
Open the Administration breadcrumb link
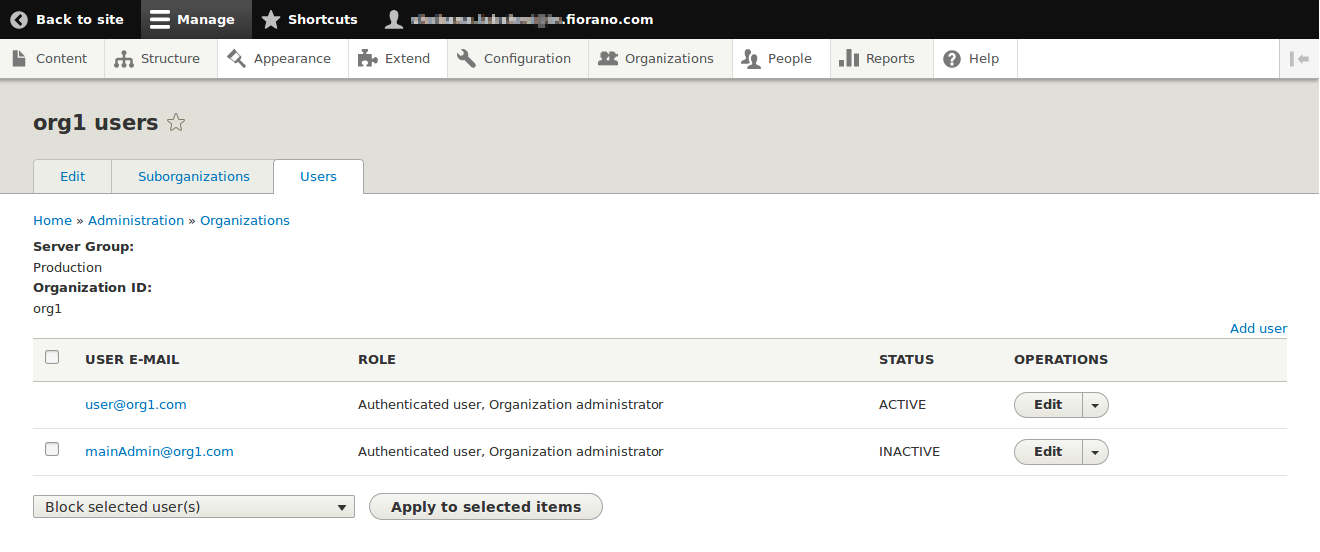136,220
